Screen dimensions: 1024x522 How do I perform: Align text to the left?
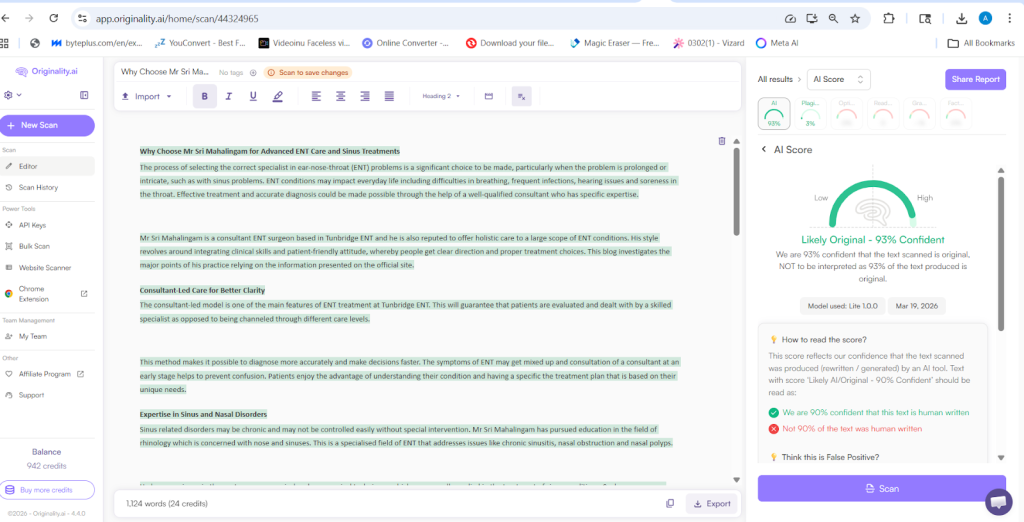(316, 96)
